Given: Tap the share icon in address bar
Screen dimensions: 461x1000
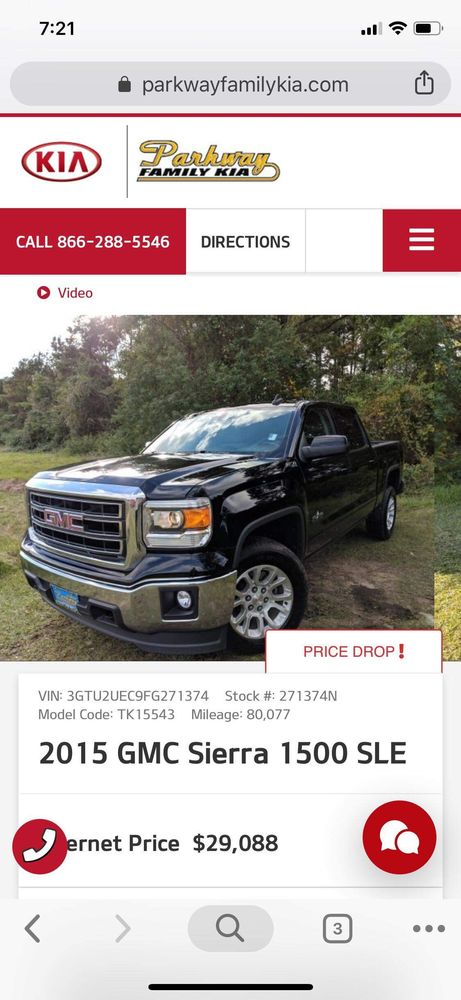Looking at the screenshot, I should (x=424, y=84).
